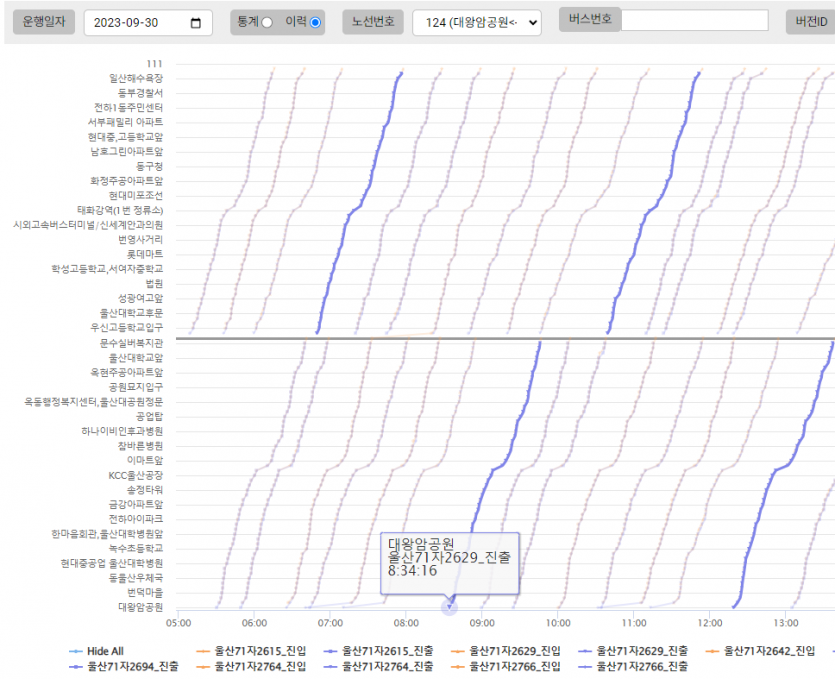Image resolution: width=835 pixels, height=679 pixels.
Task: Click the 노선번호 label button
Action: click(373, 22)
